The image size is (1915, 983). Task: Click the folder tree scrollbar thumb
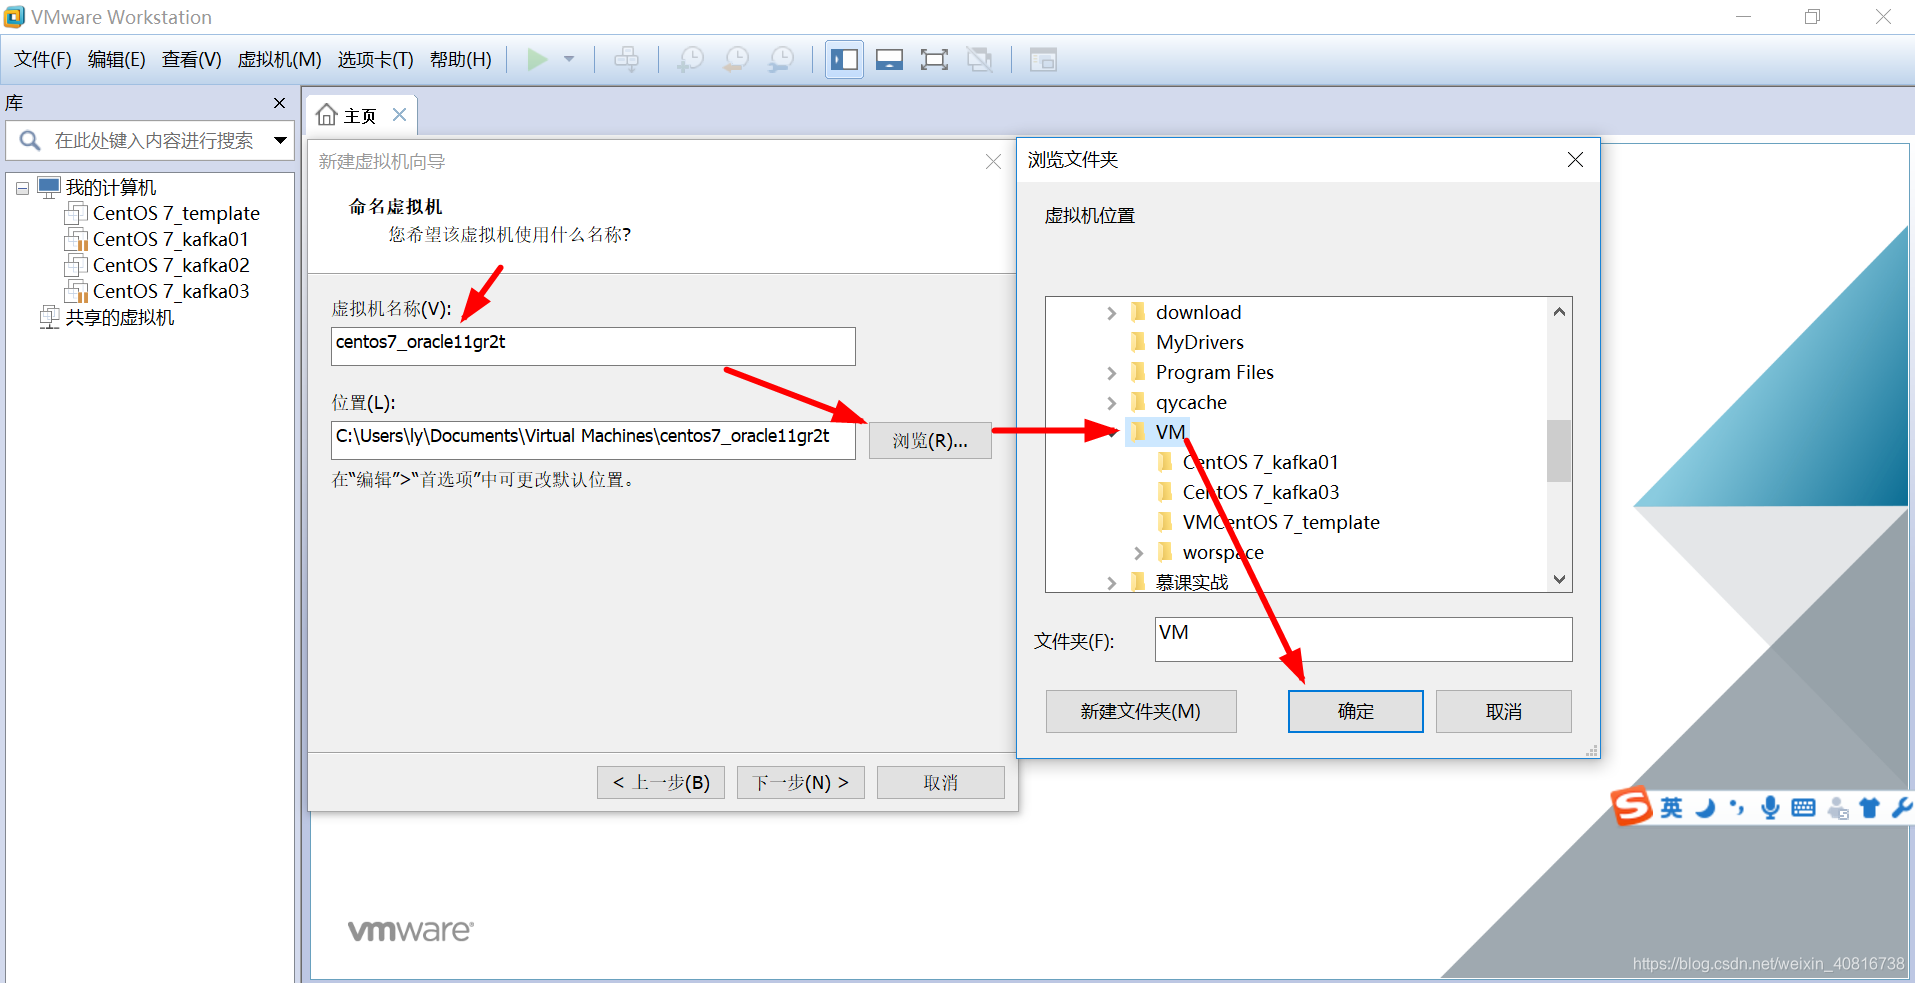1559,451
